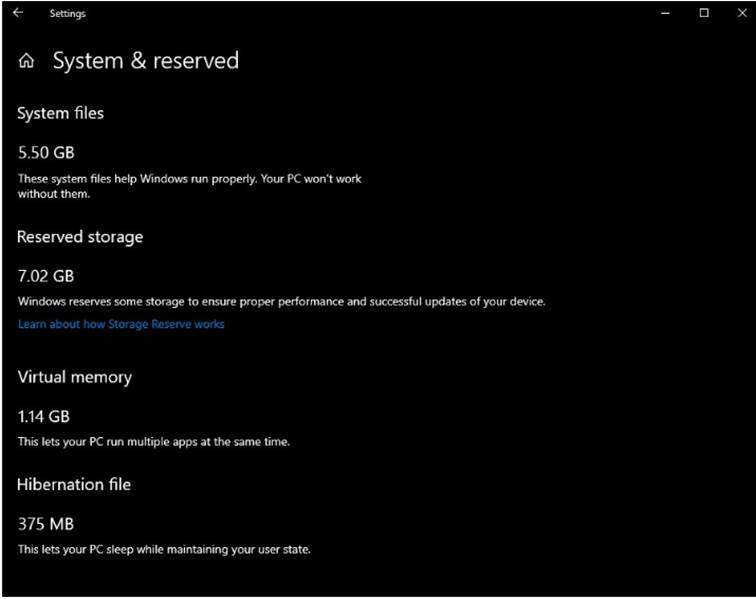Viewport: 756px width, 599px height.
Task: Click the 7.02 GB reserved storage value
Action: coord(46,276)
